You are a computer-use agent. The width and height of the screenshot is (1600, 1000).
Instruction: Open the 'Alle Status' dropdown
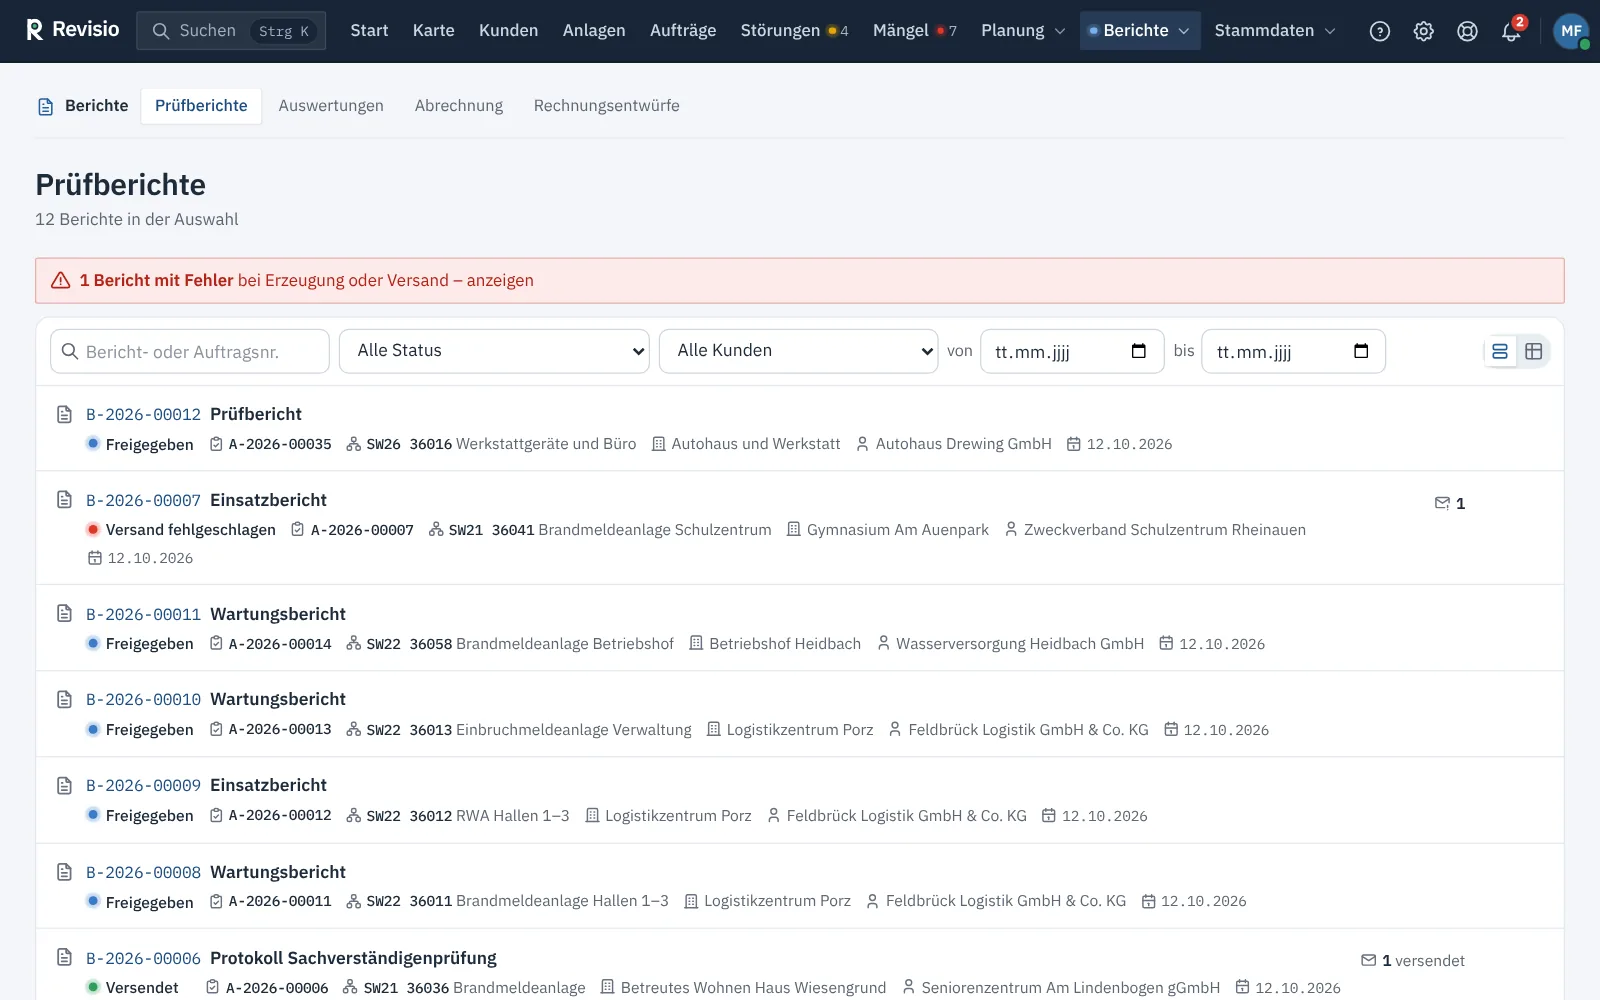click(494, 351)
